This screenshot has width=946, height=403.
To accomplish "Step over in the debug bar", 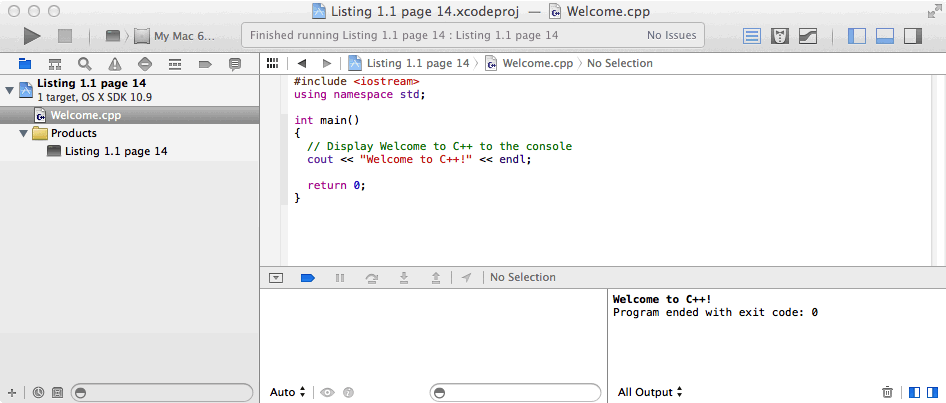I will coord(372,278).
